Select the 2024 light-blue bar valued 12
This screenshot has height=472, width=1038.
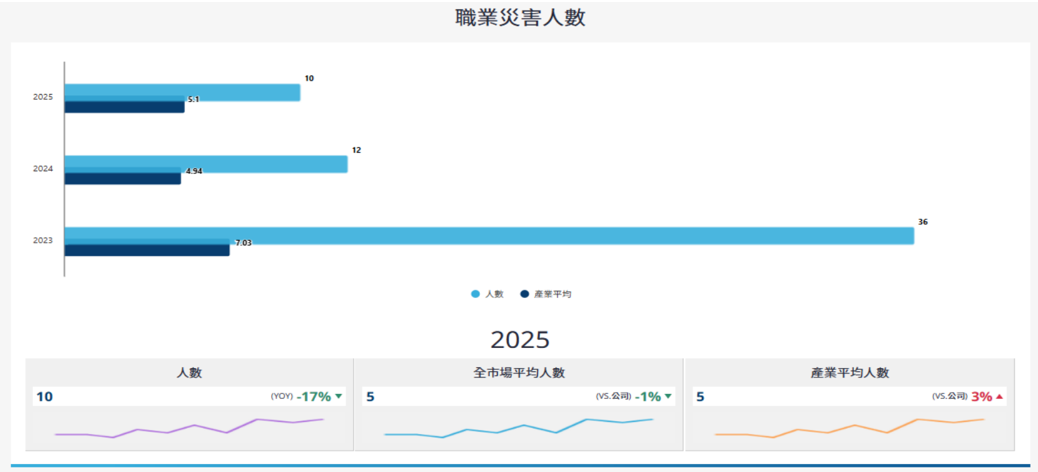pyautogui.click(x=206, y=162)
